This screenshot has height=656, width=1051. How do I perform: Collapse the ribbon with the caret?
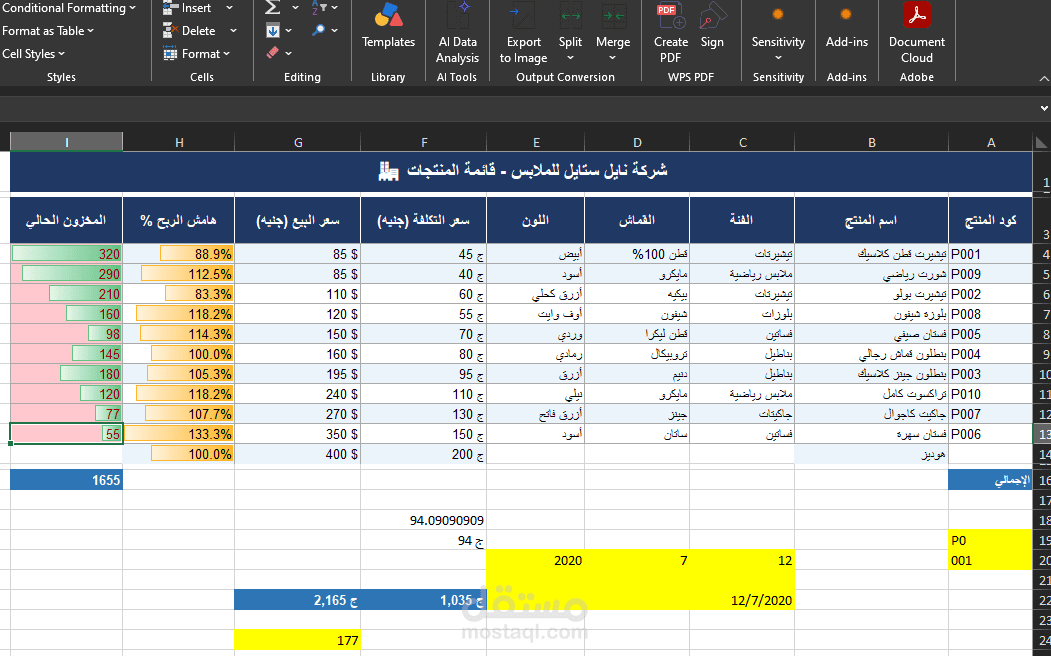1043,79
